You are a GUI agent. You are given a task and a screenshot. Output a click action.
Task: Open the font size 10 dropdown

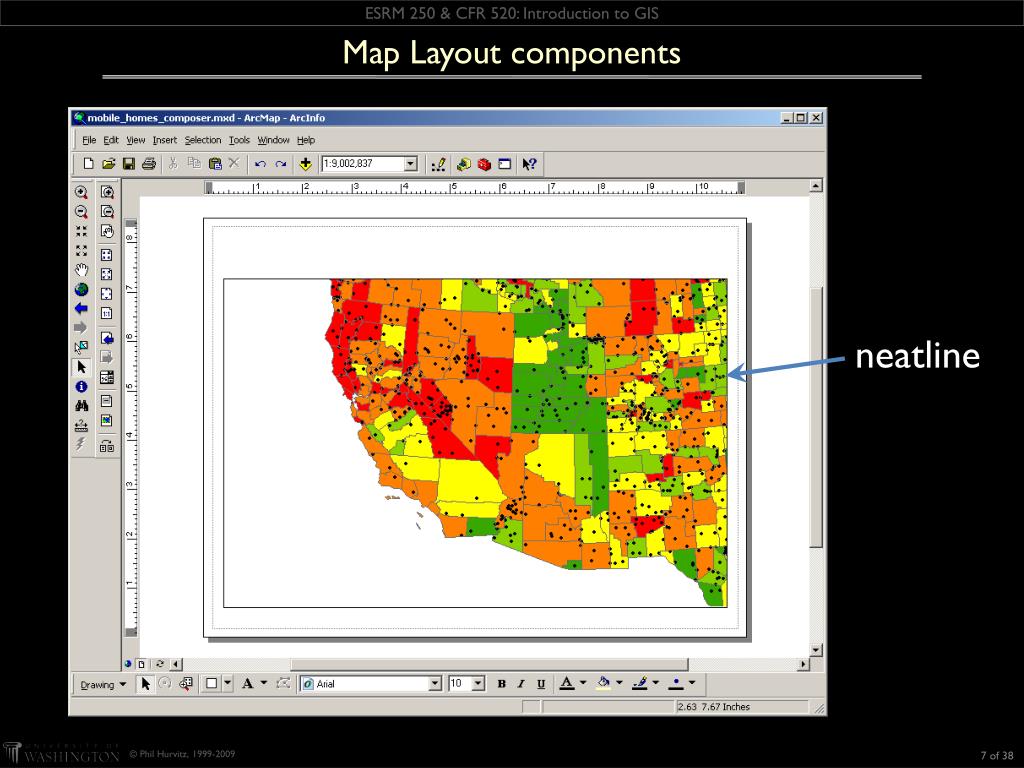point(478,684)
